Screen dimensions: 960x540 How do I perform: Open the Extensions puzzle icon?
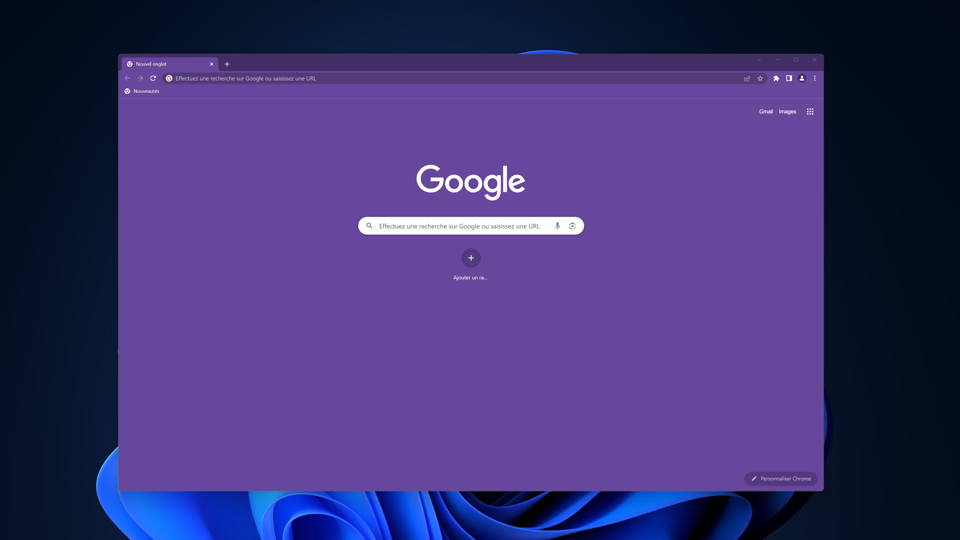pos(776,78)
